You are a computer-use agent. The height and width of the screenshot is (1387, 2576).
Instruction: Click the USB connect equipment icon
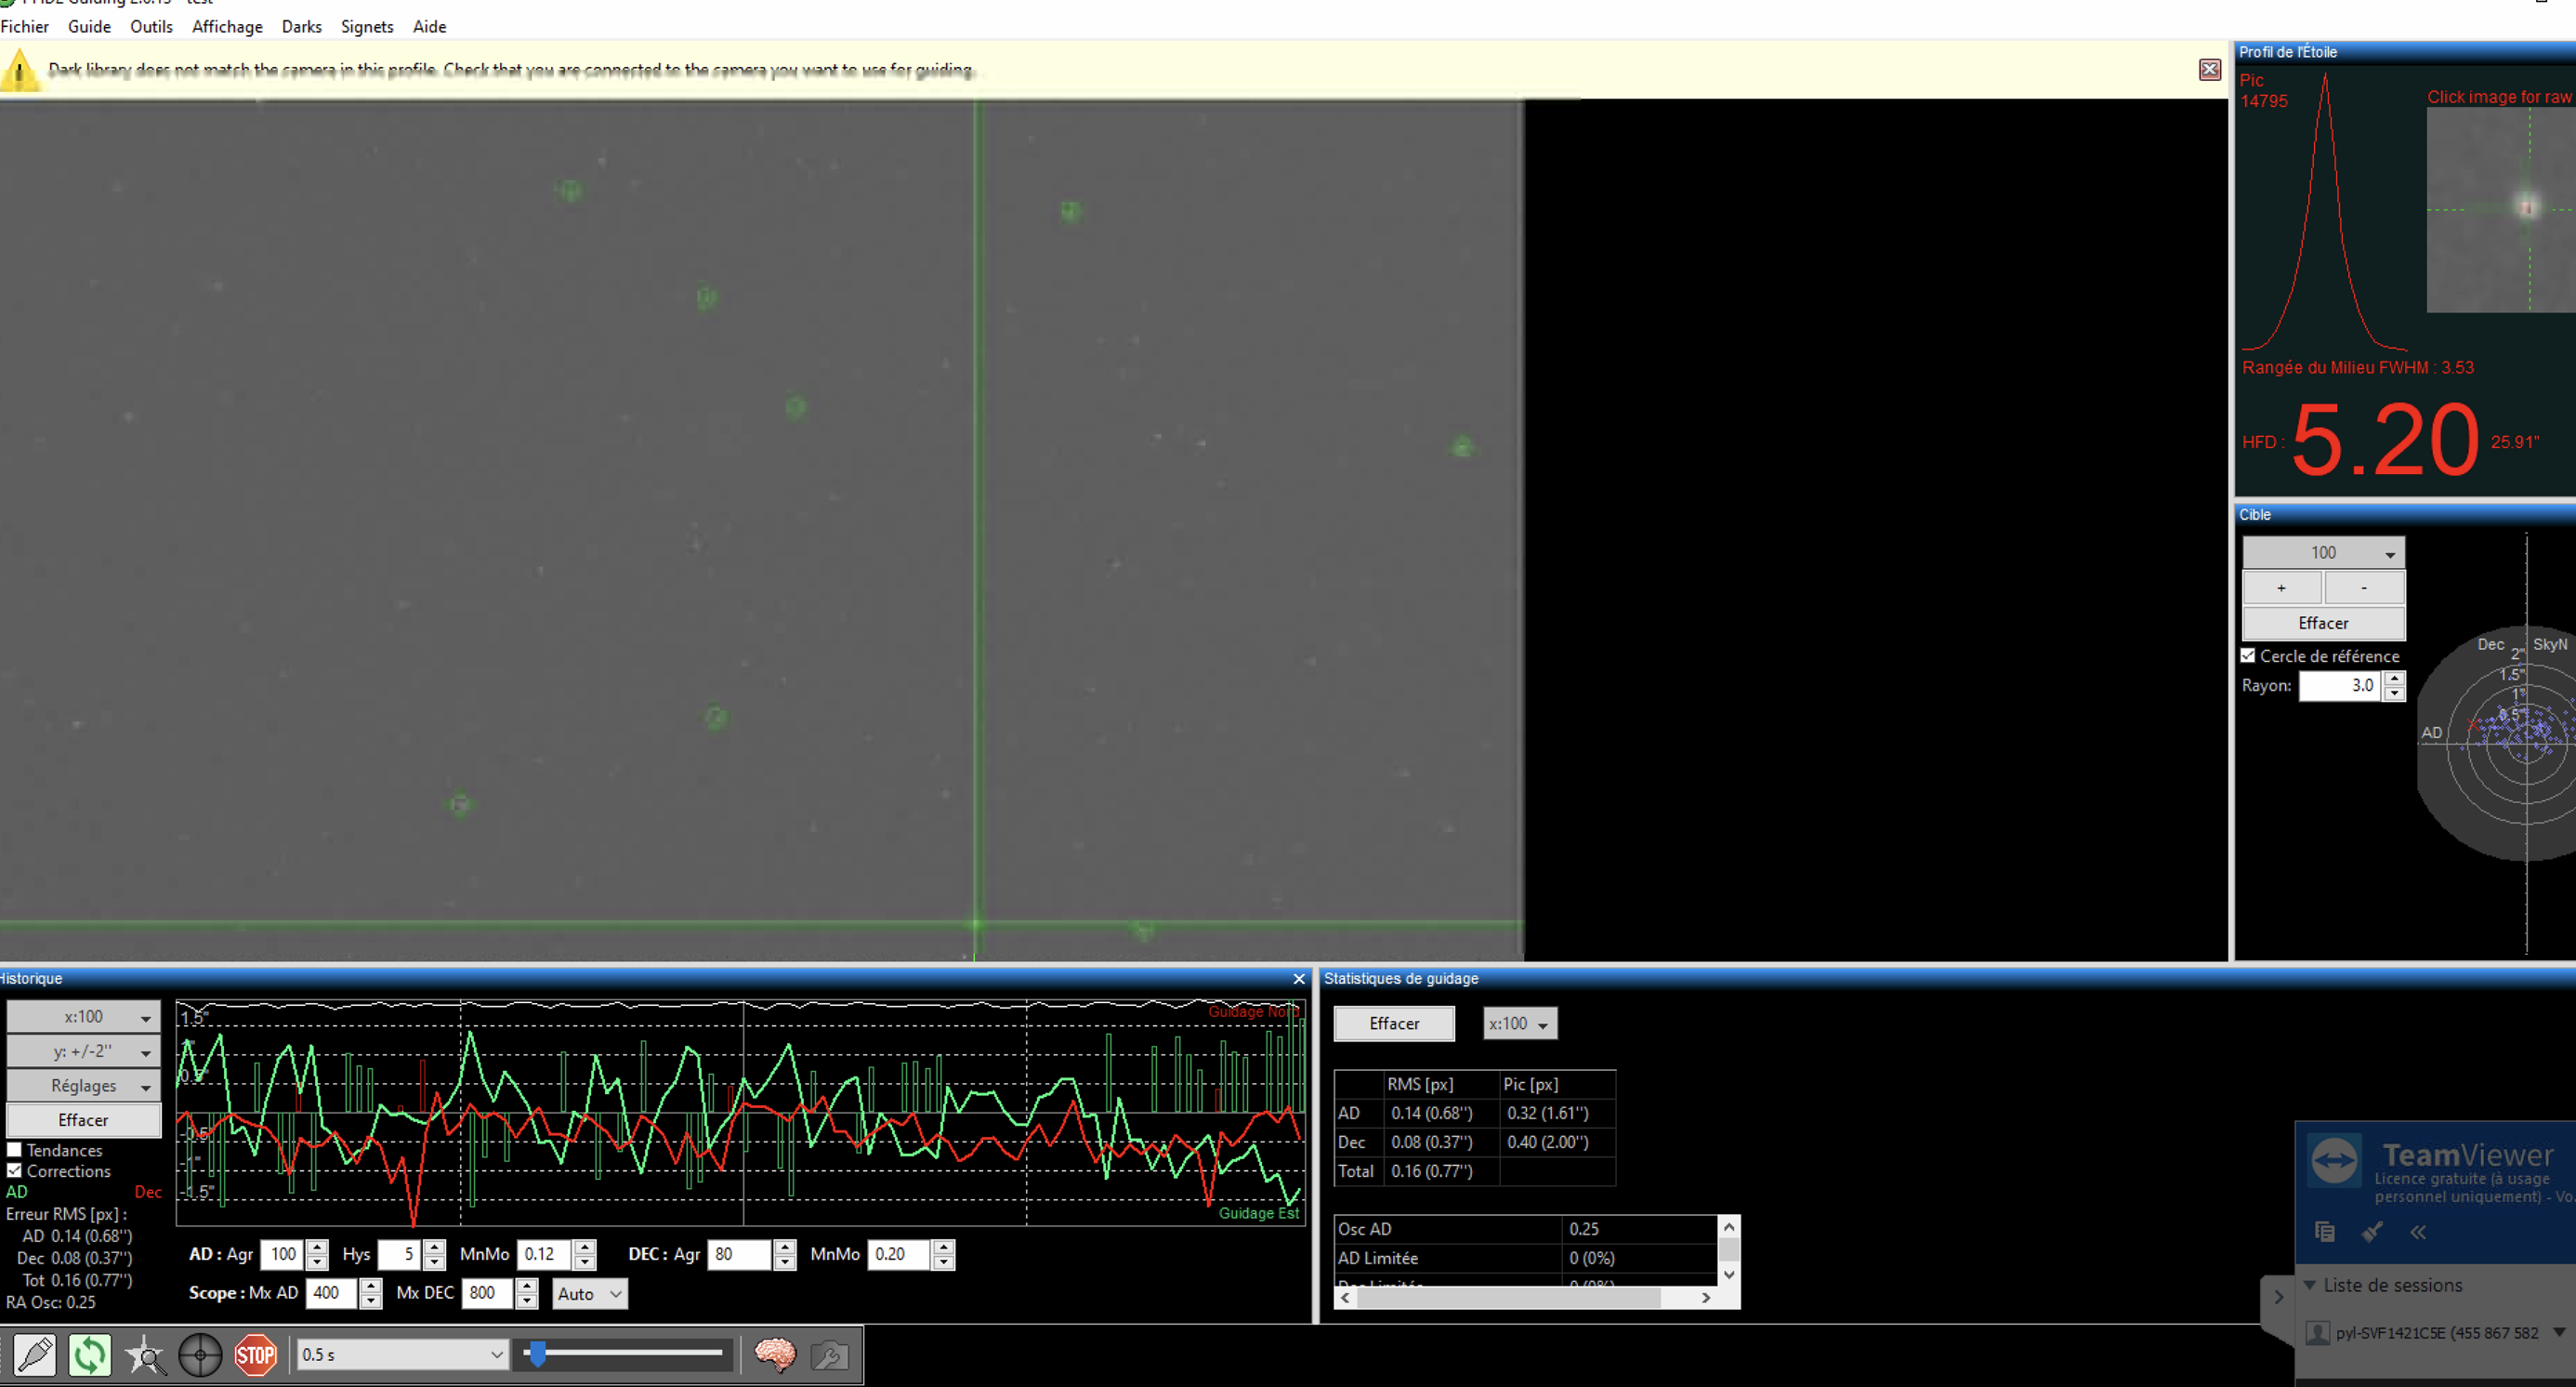[35, 1355]
